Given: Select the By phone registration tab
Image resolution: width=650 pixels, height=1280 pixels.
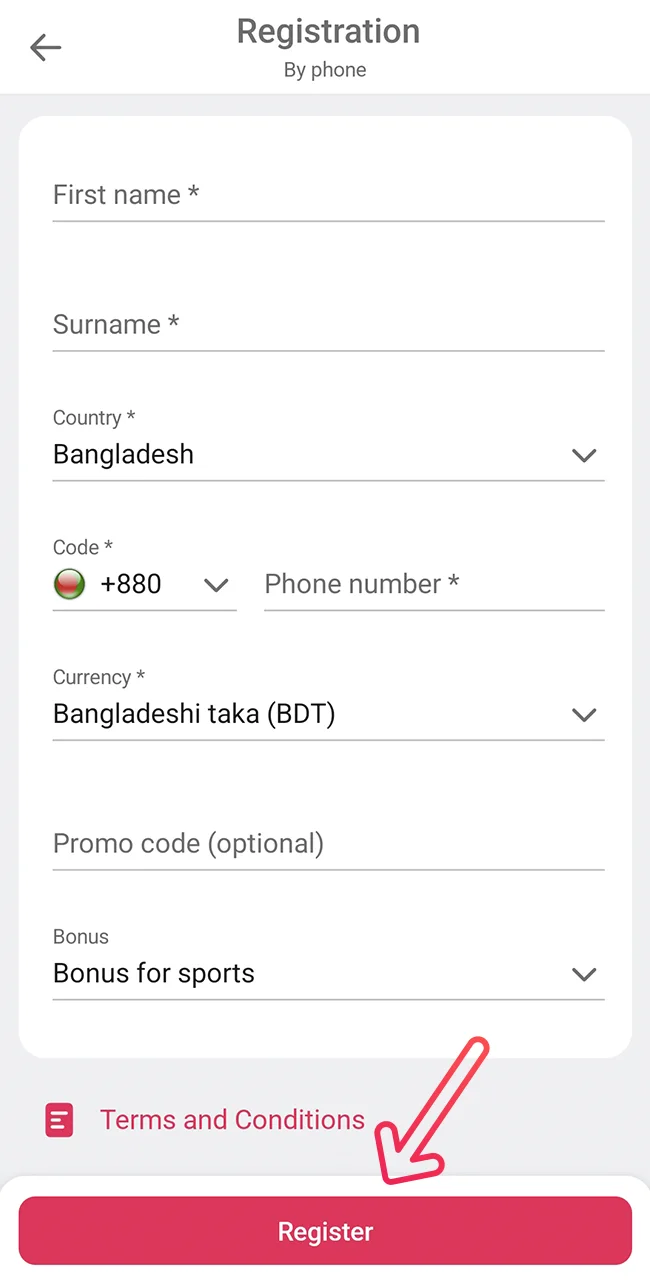Looking at the screenshot, I should [x=325, y=70].
